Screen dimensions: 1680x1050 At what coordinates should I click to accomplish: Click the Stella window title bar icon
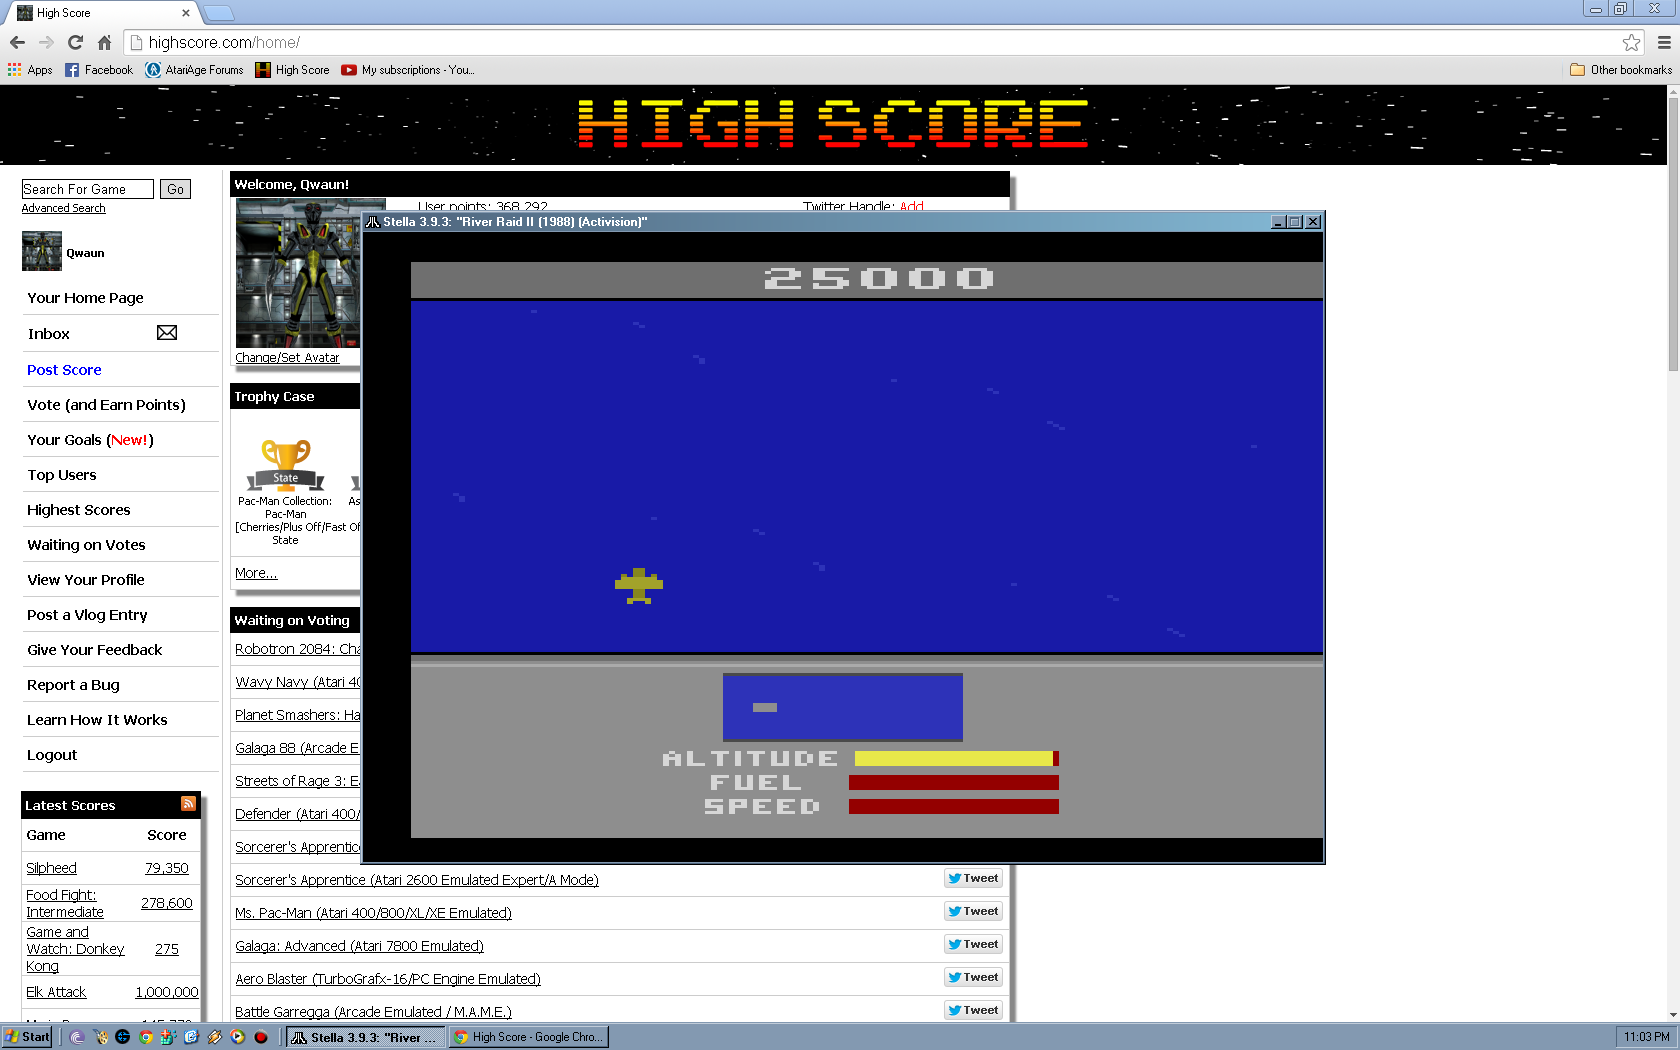pyautogui.click(x=373, y=222)
